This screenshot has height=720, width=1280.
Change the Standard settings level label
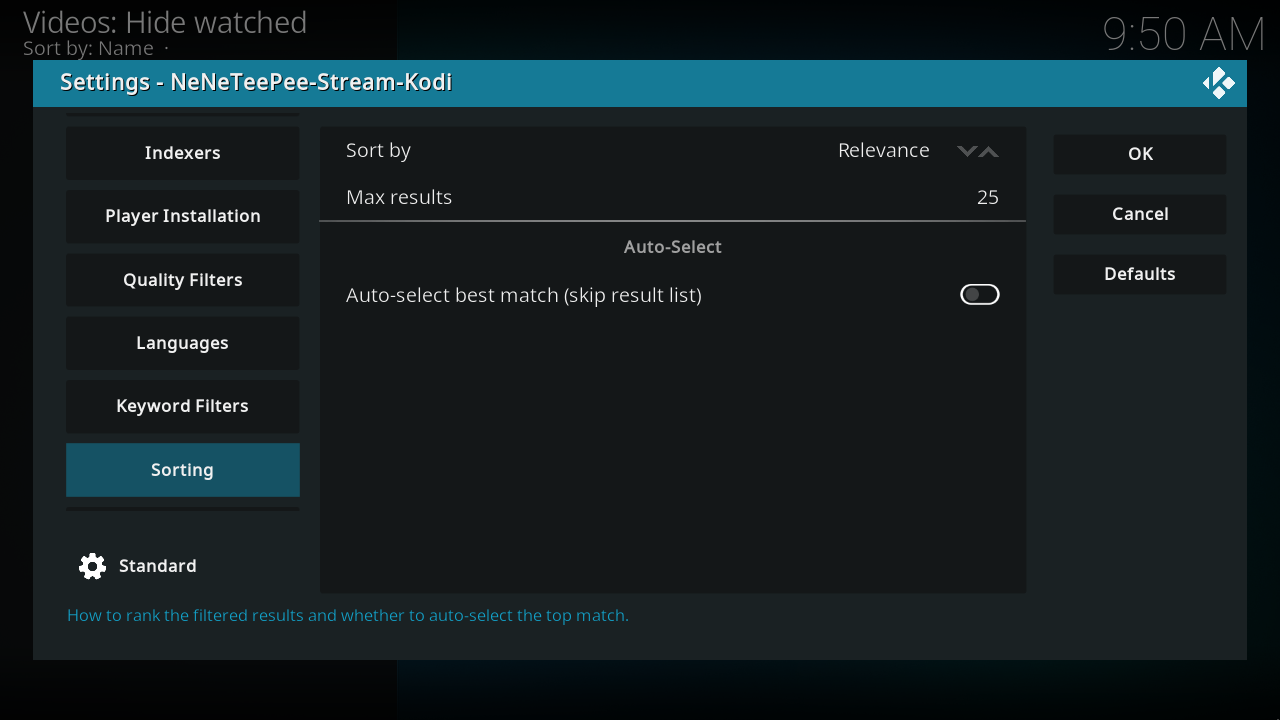click(158, 566)
